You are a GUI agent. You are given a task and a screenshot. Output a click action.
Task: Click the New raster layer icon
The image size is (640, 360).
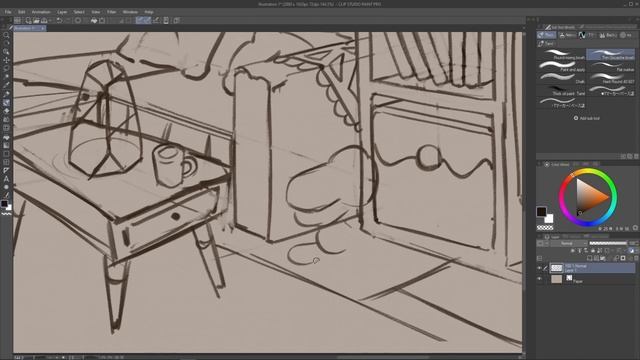(x=589, y=258)
